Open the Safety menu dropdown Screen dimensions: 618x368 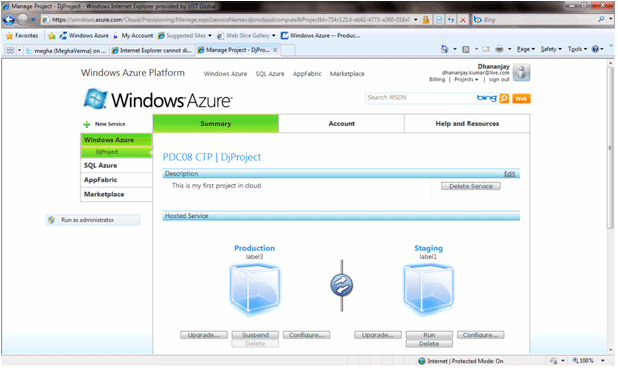click(x=551, y=49)
